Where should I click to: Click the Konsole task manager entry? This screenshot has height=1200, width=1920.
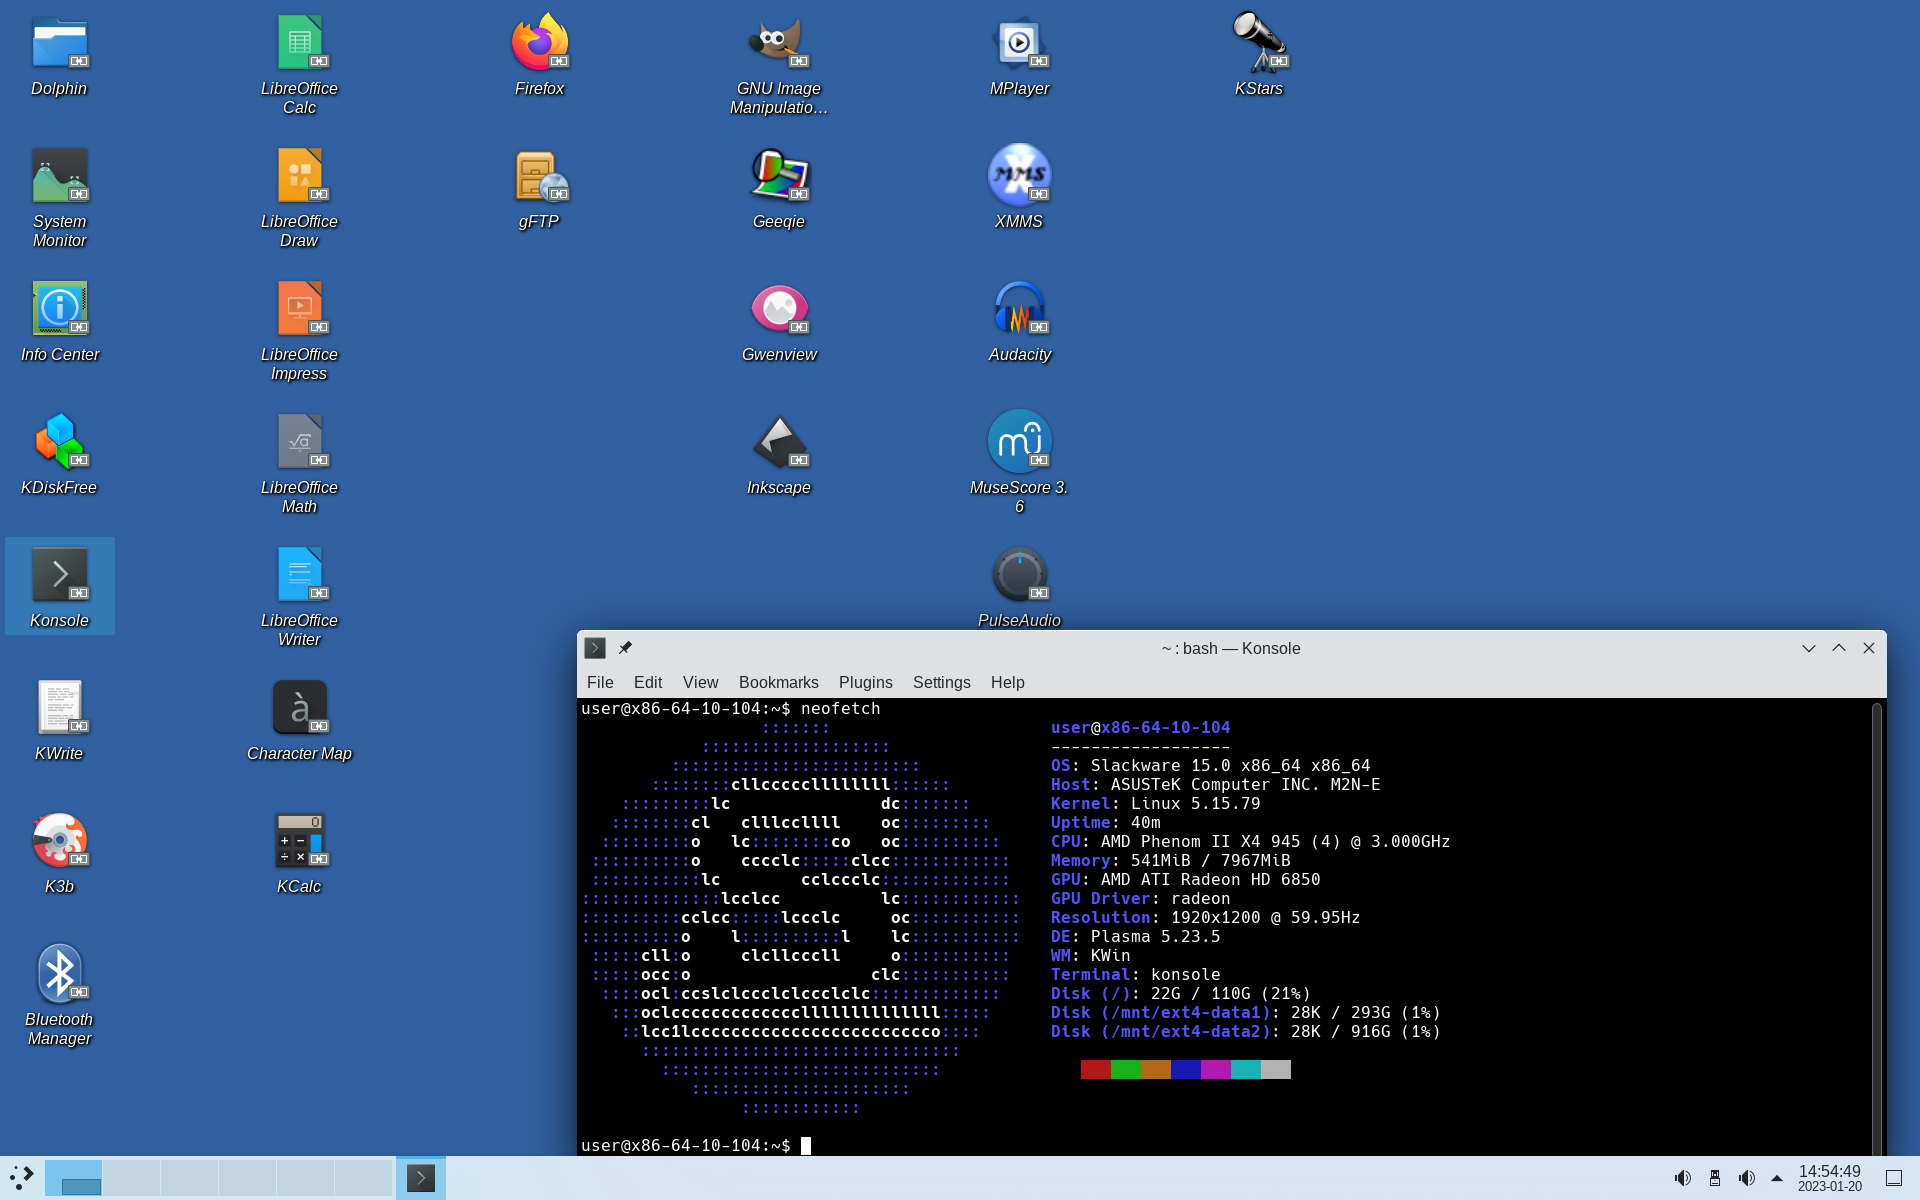pos(421,1178)
